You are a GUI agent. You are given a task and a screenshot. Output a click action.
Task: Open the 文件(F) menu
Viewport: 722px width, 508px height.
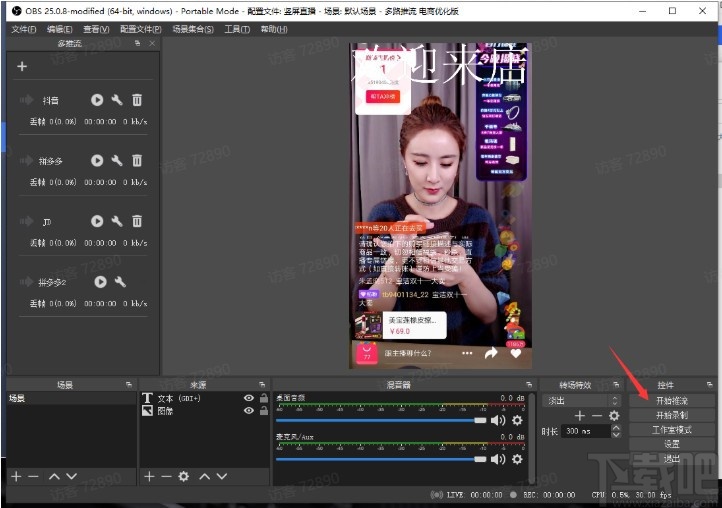23,29
